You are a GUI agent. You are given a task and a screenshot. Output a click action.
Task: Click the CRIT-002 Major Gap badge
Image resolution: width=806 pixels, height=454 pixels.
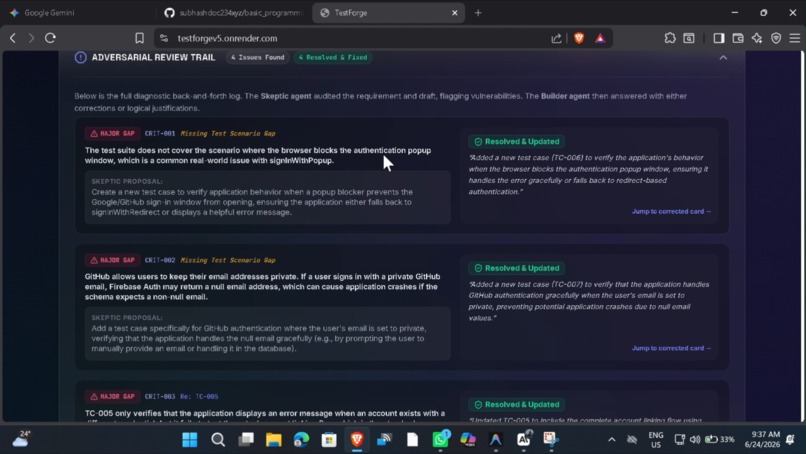pyautogui.click(x=112, y=260)
